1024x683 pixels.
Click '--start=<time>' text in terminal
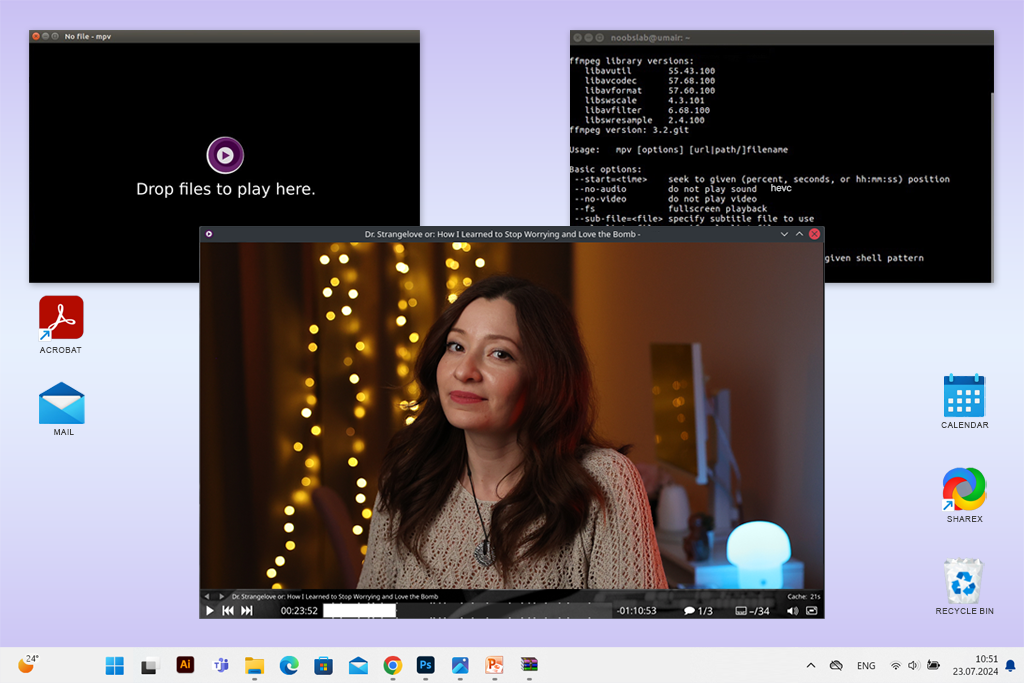(x=611, y=179)
